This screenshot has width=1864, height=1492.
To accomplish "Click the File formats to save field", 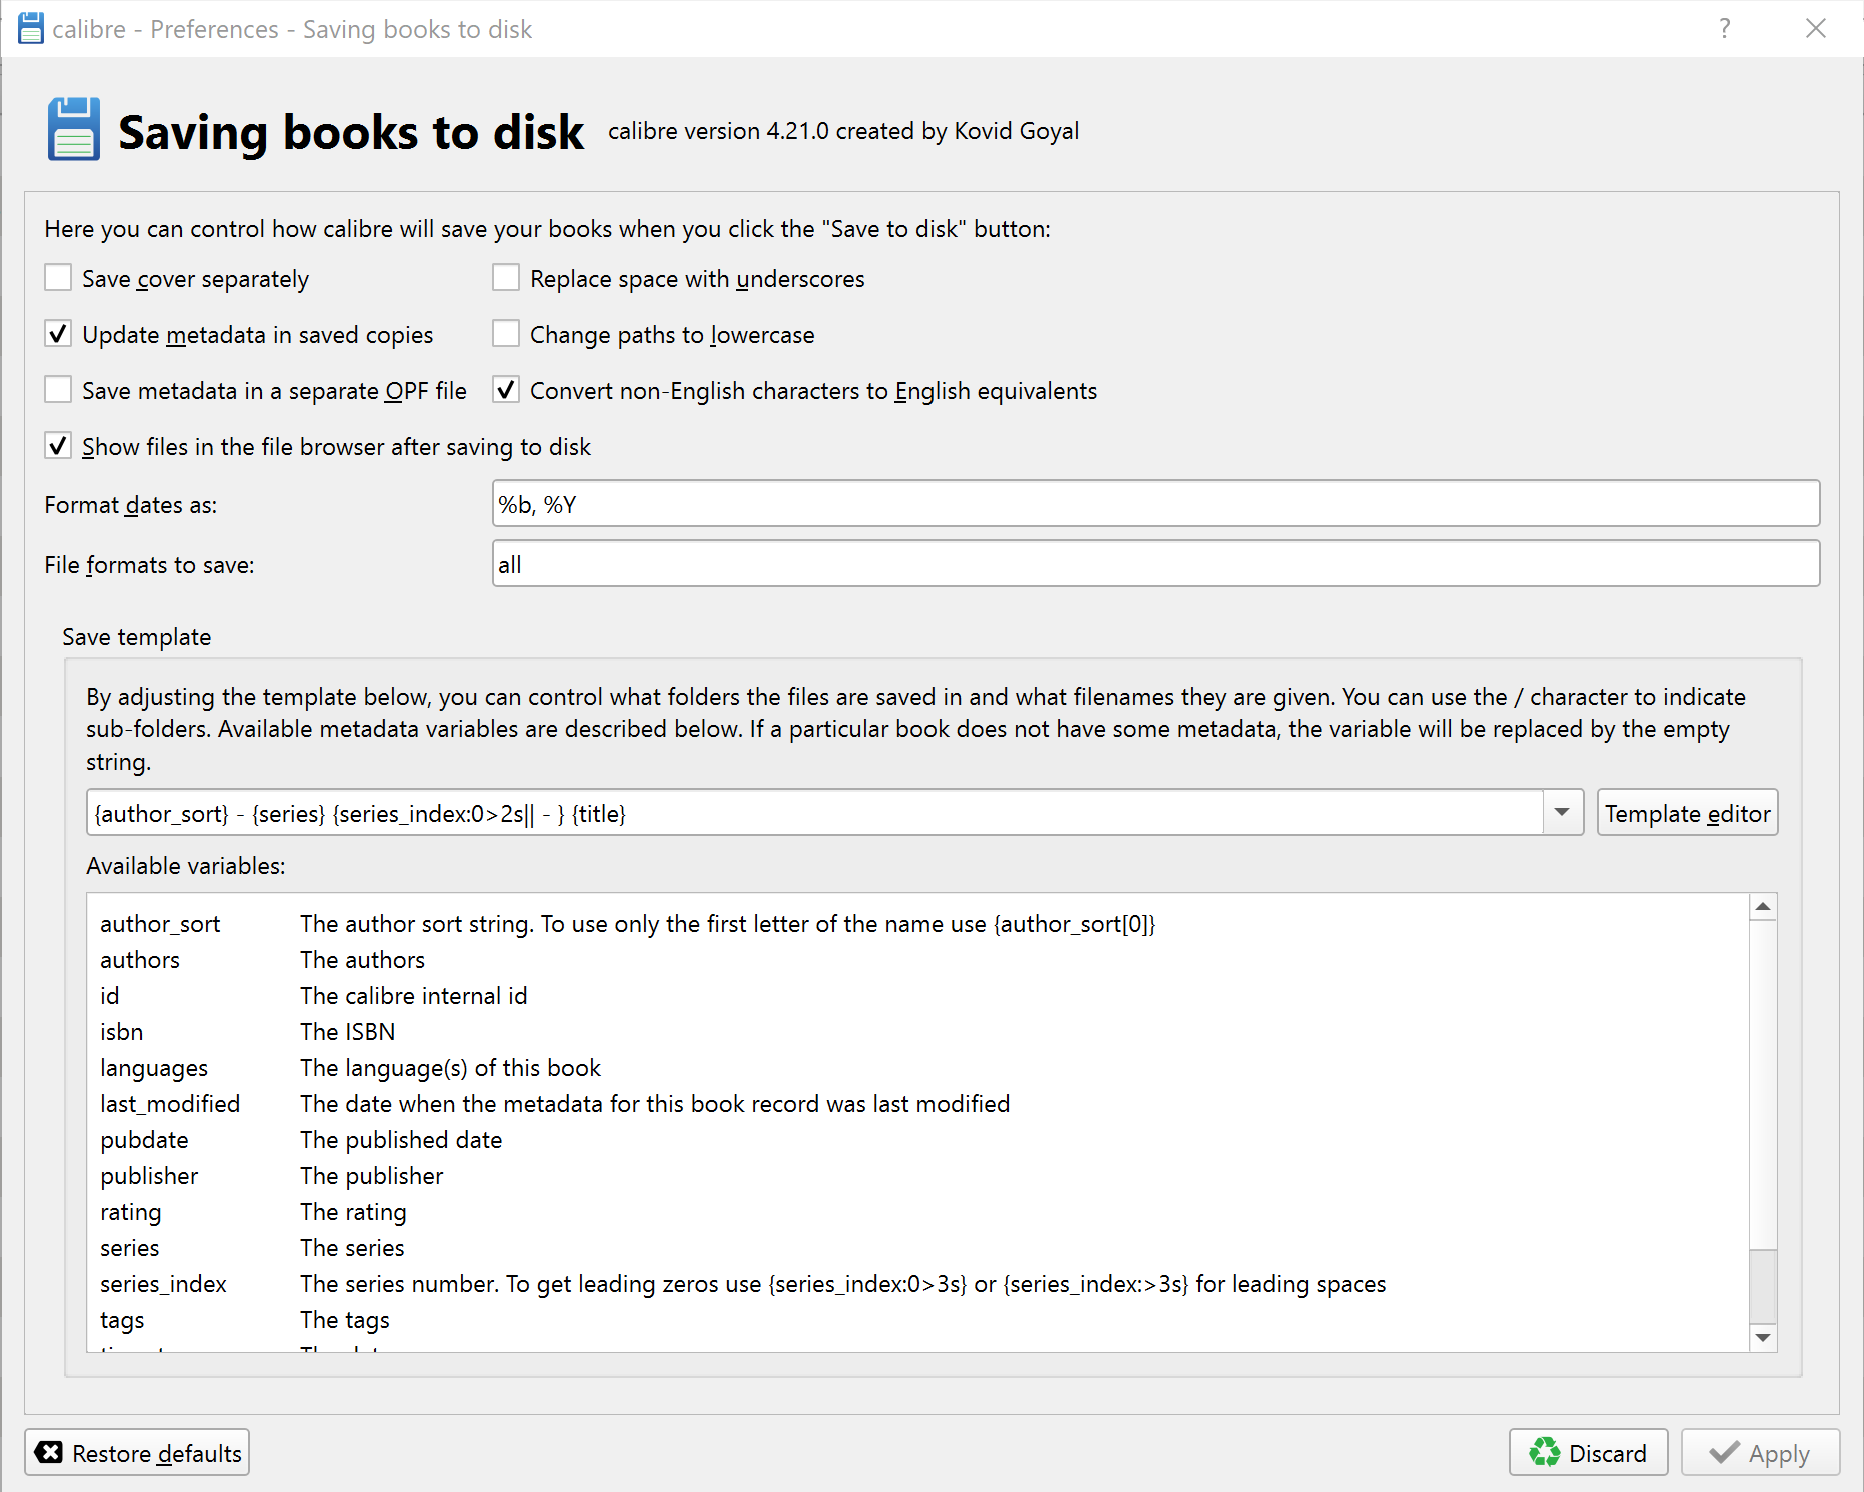I will coord(1155,564).
